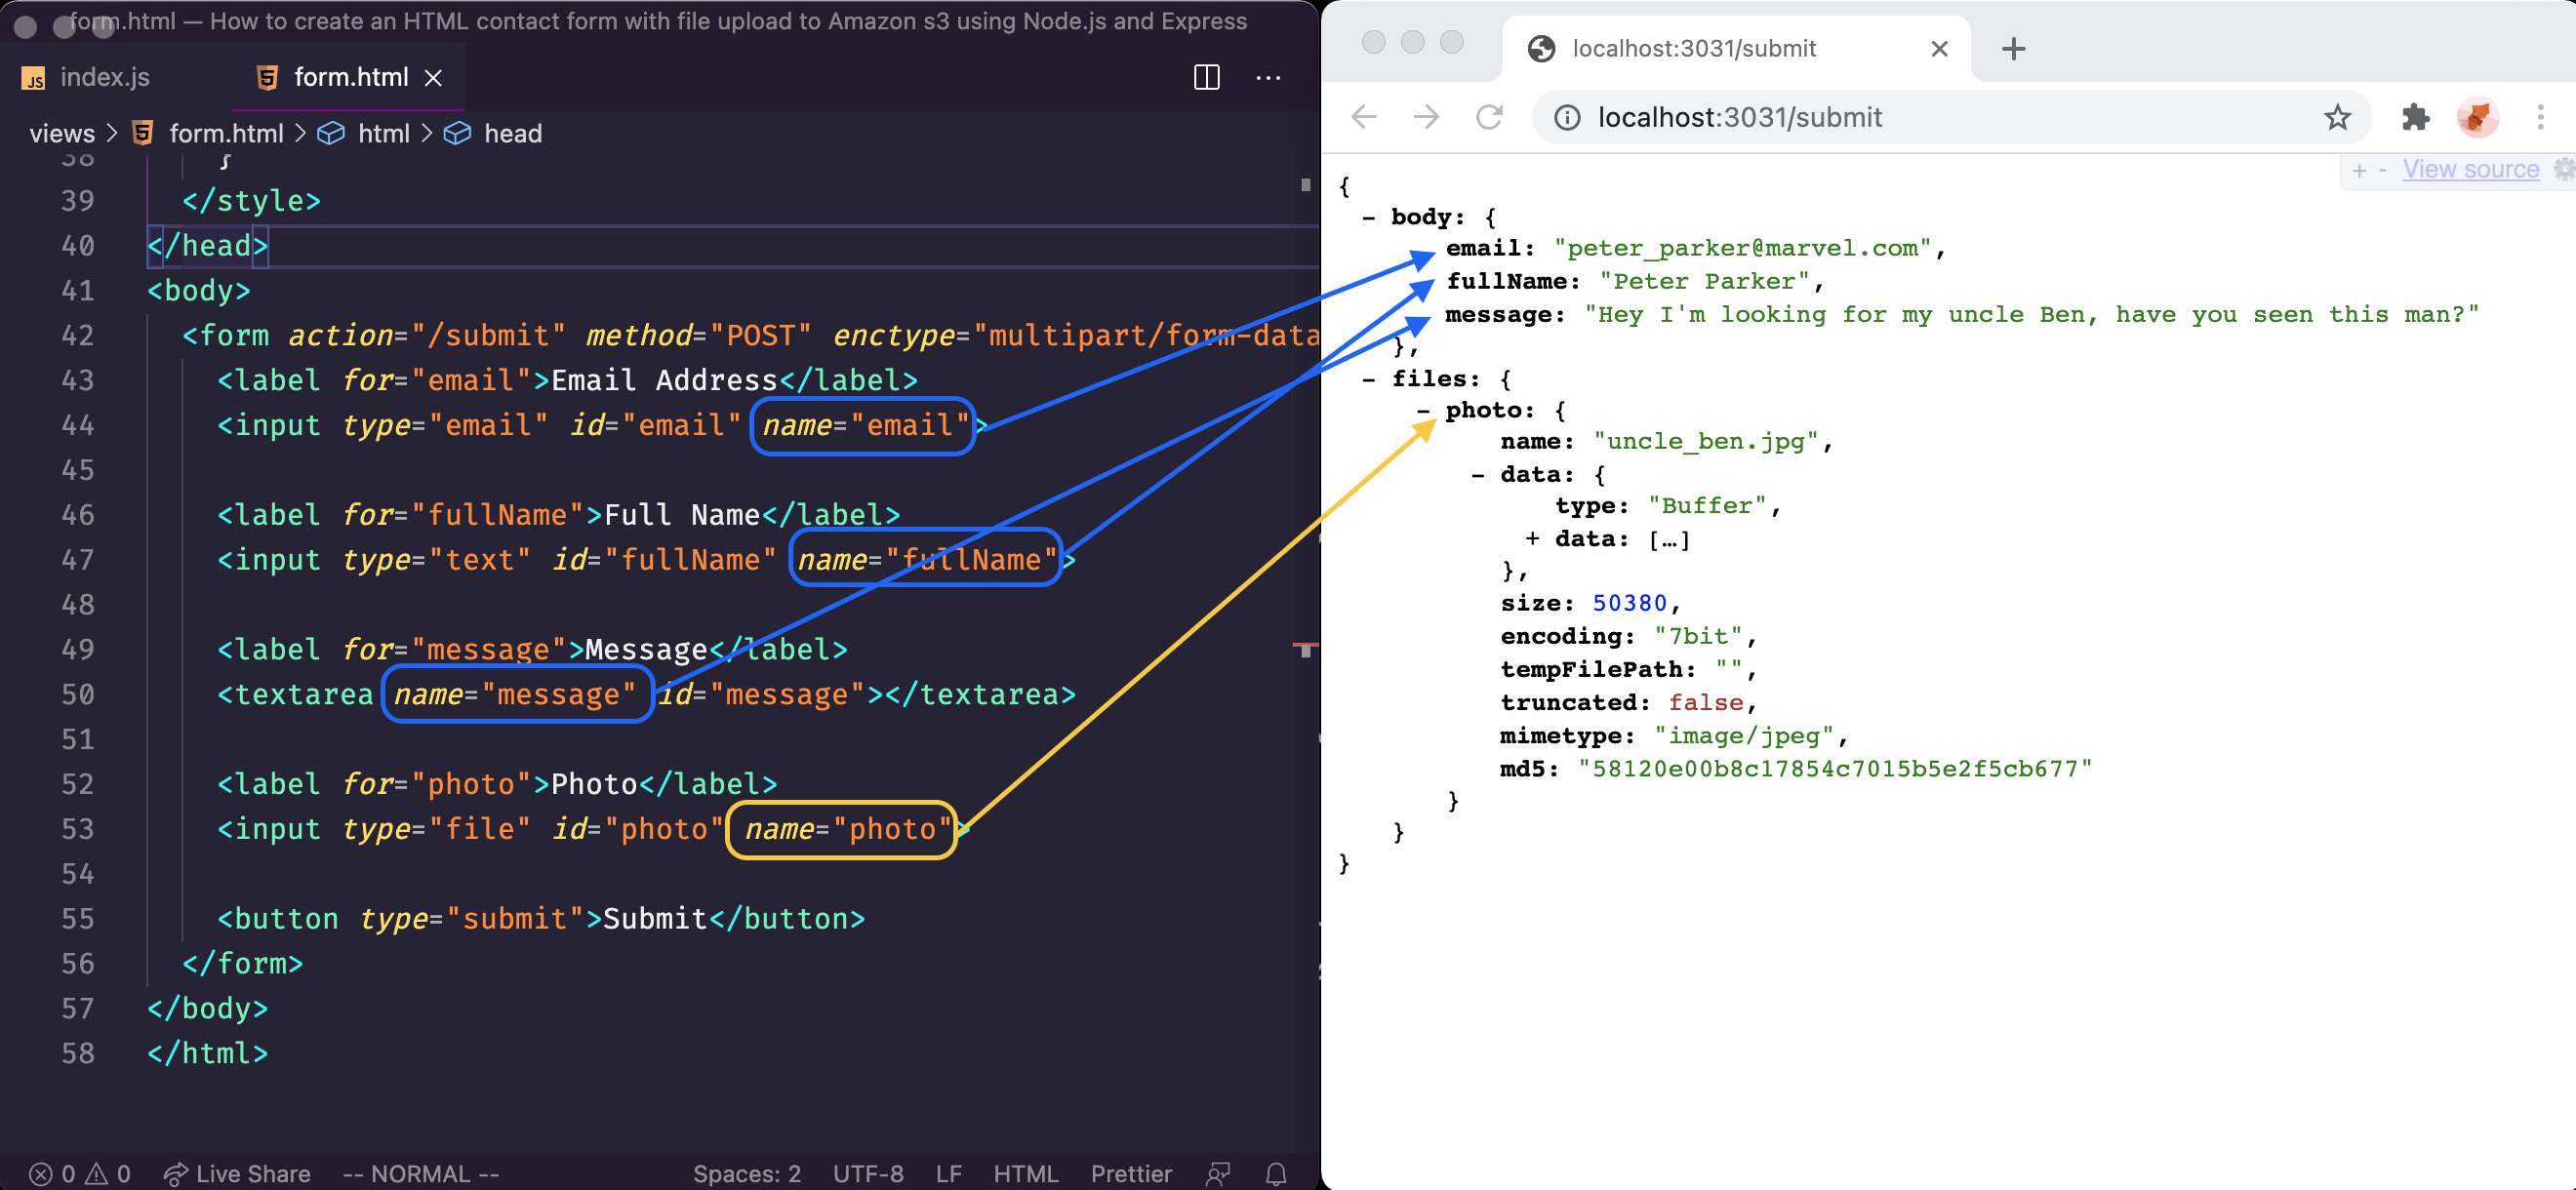
Task: Click the View source link
Action: point(2470,169)
